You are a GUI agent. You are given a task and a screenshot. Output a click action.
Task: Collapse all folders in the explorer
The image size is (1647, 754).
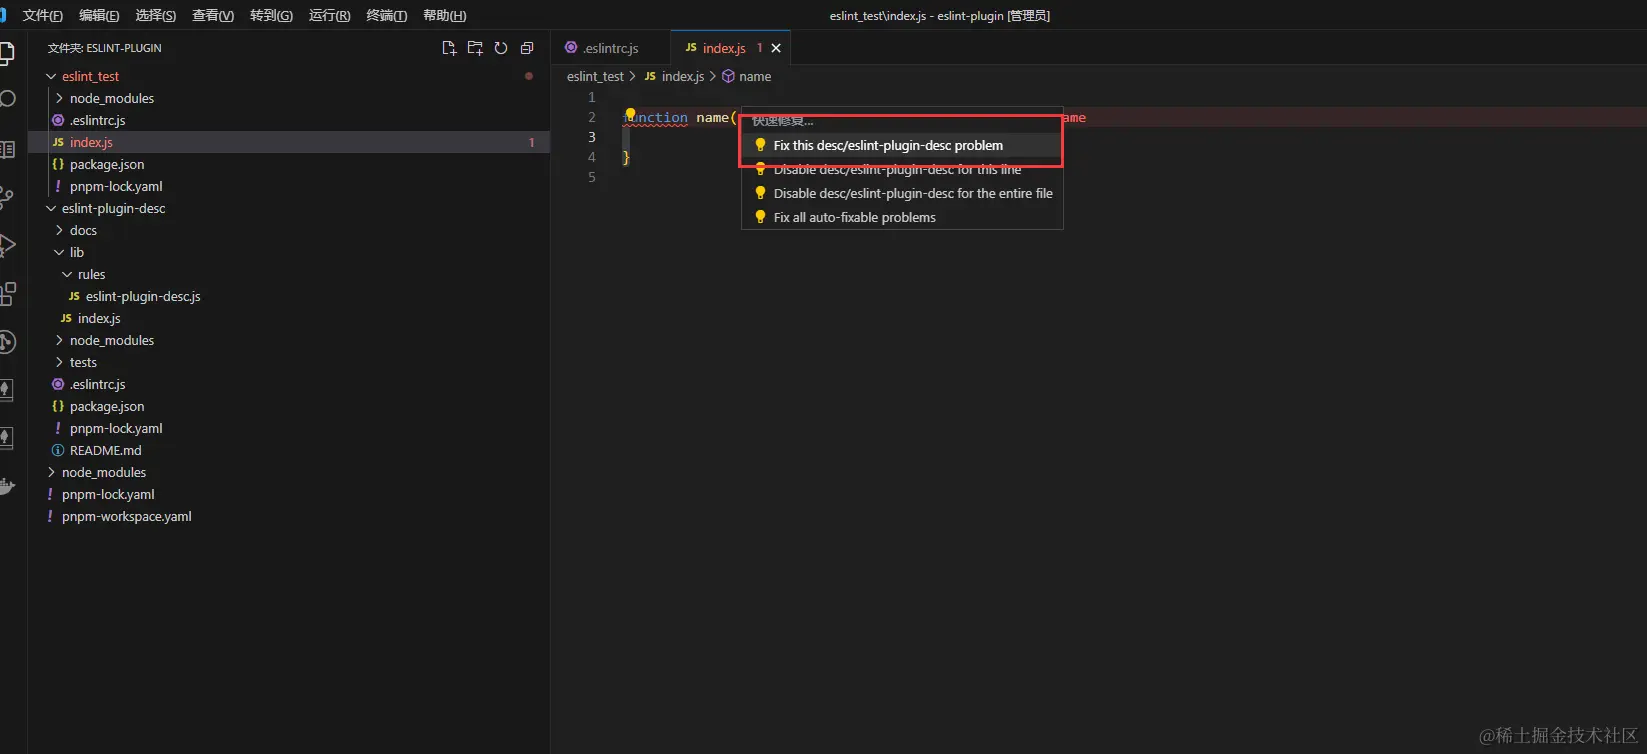click(x=527, y=48)
